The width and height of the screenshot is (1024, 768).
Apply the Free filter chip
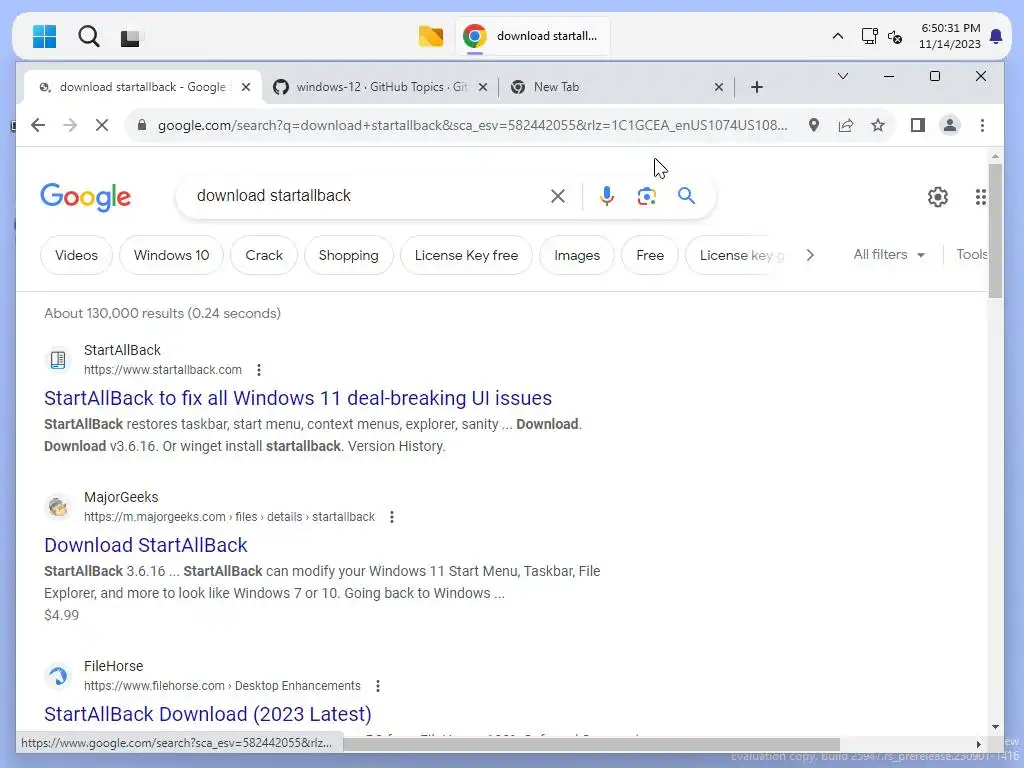click(650, 255)
